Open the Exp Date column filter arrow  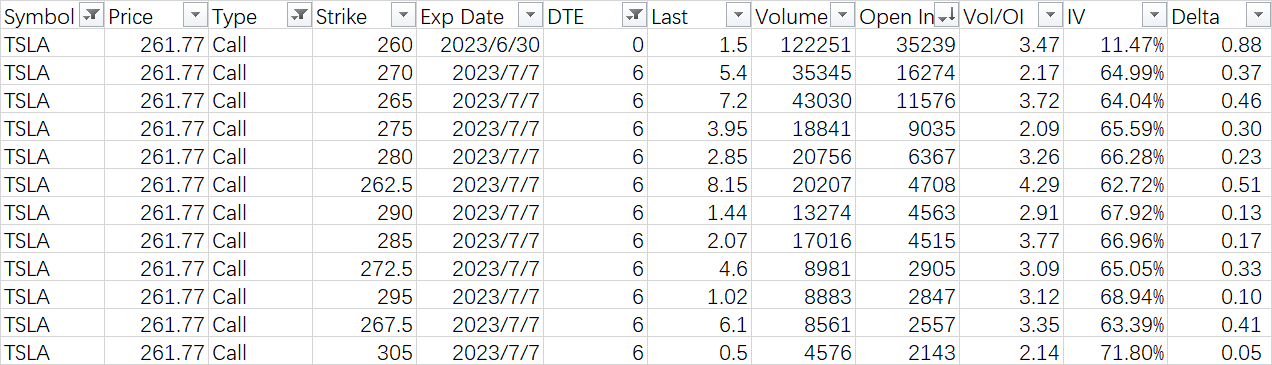[531, 16]
